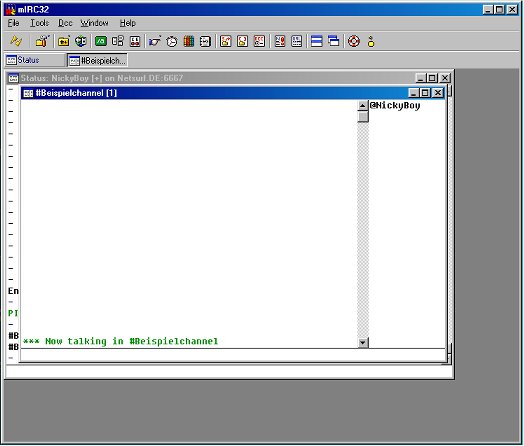Minimize the Status window
This screenshot has width=524, height=446.
pos(420,78)
